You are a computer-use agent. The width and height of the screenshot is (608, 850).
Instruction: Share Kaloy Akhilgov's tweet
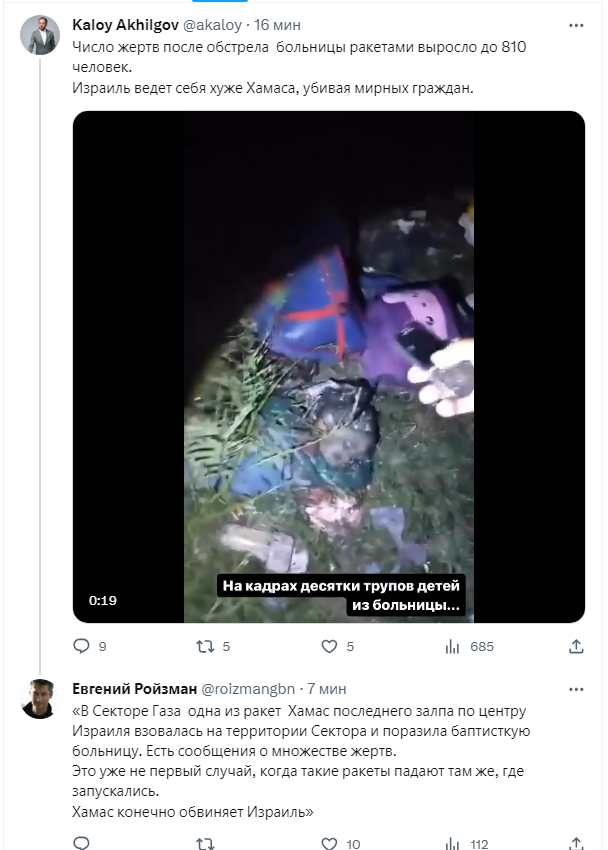pos(575,646)
